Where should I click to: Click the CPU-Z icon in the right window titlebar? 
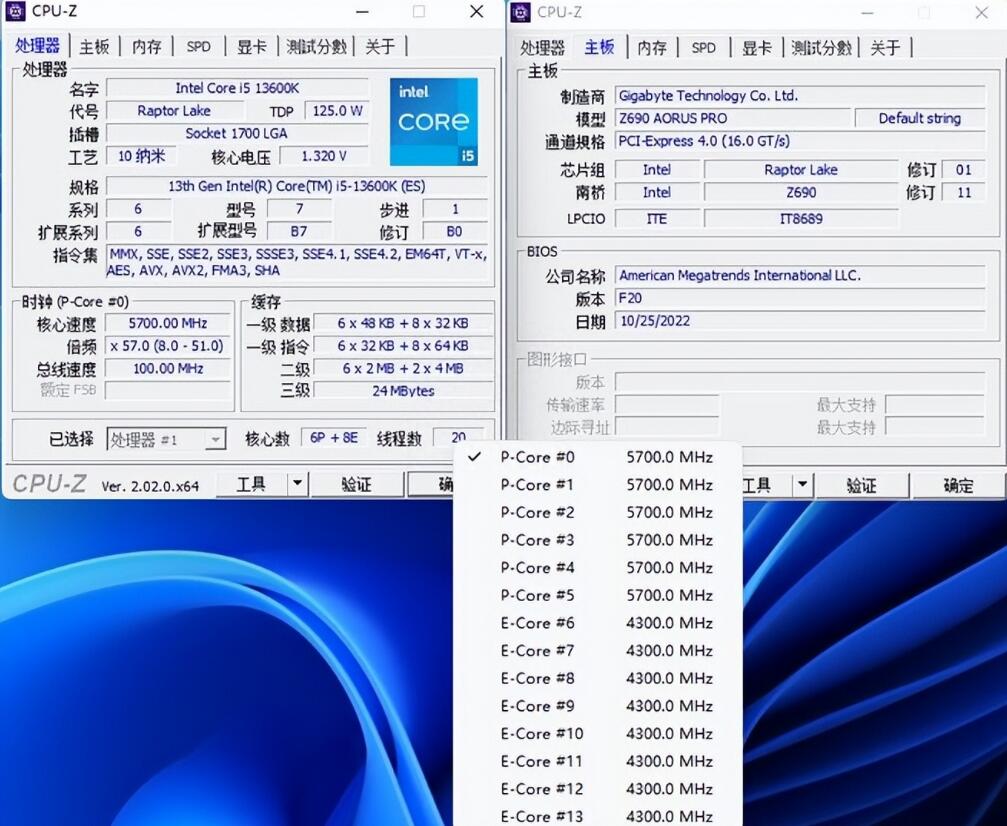[519, 12]
